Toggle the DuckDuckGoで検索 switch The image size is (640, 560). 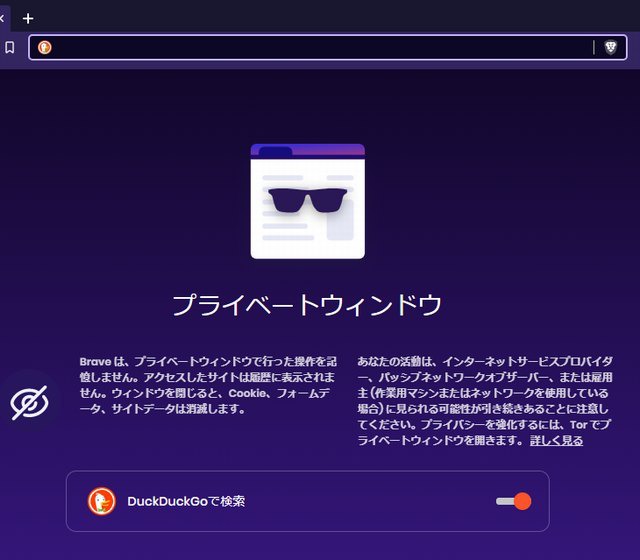tap(514, 501)
